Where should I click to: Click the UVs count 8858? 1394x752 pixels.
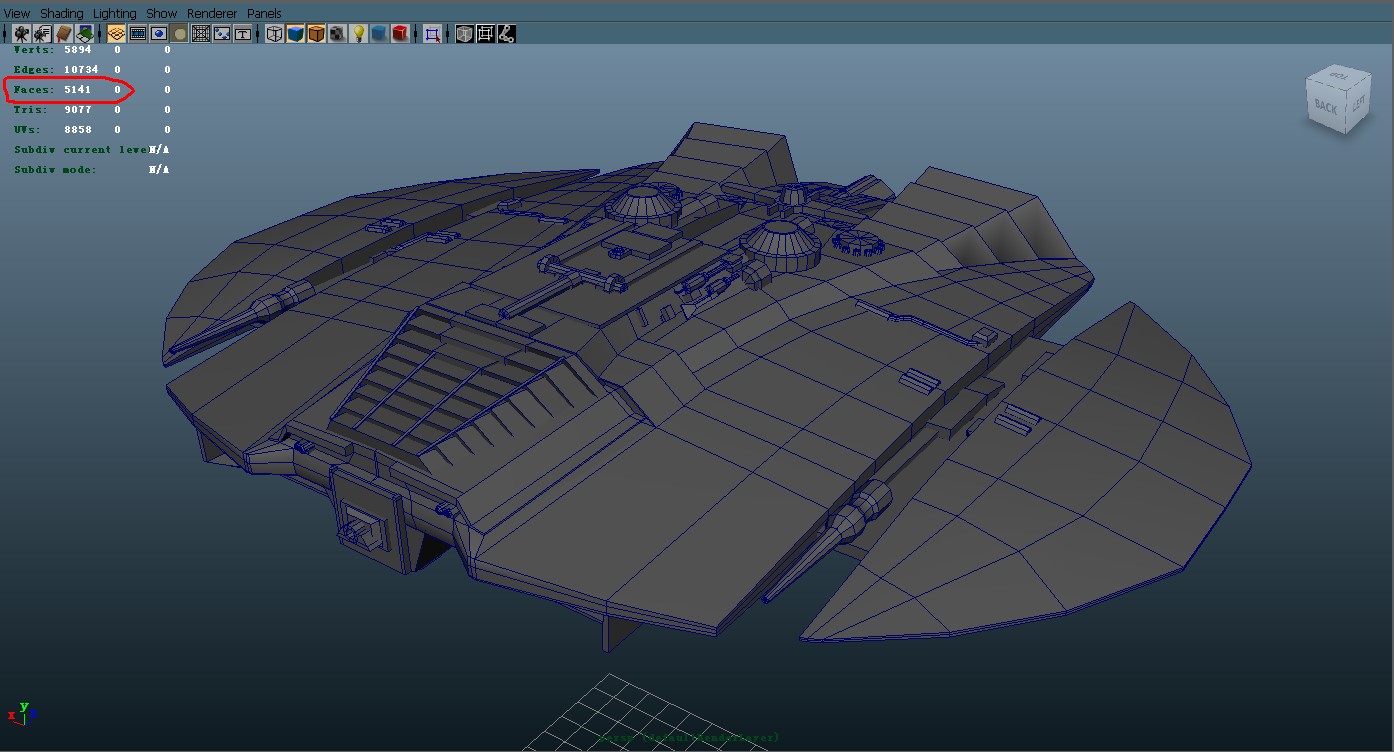click(x=78, y=129)
